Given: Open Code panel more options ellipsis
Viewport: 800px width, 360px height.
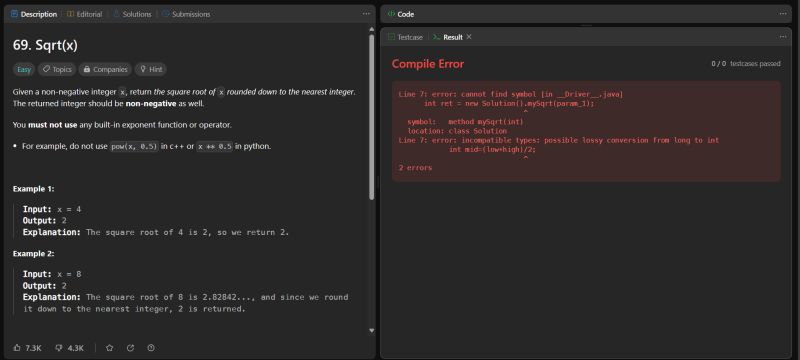Looking at the screenshot, I should pyautogui.click(x=783, y=14).
